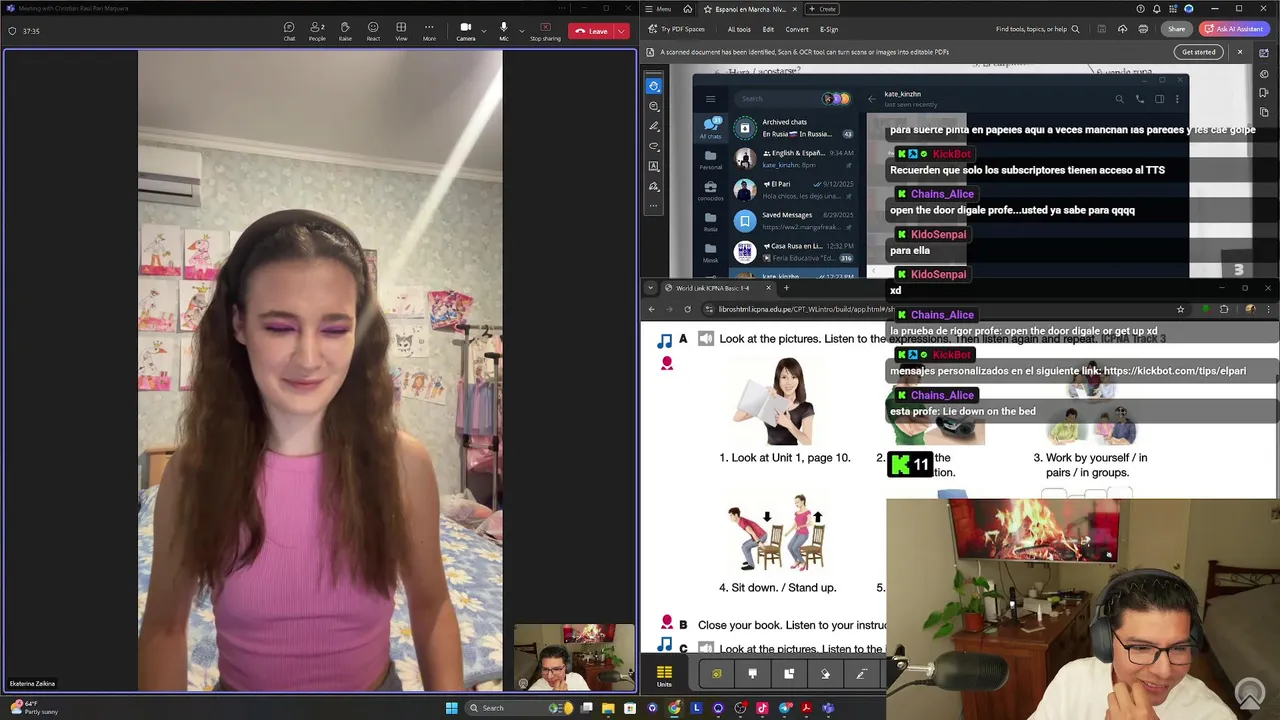Select the zoom tool in Acrobat sidebar
This screenshot has height=720, width=1280.
point(654,106)
